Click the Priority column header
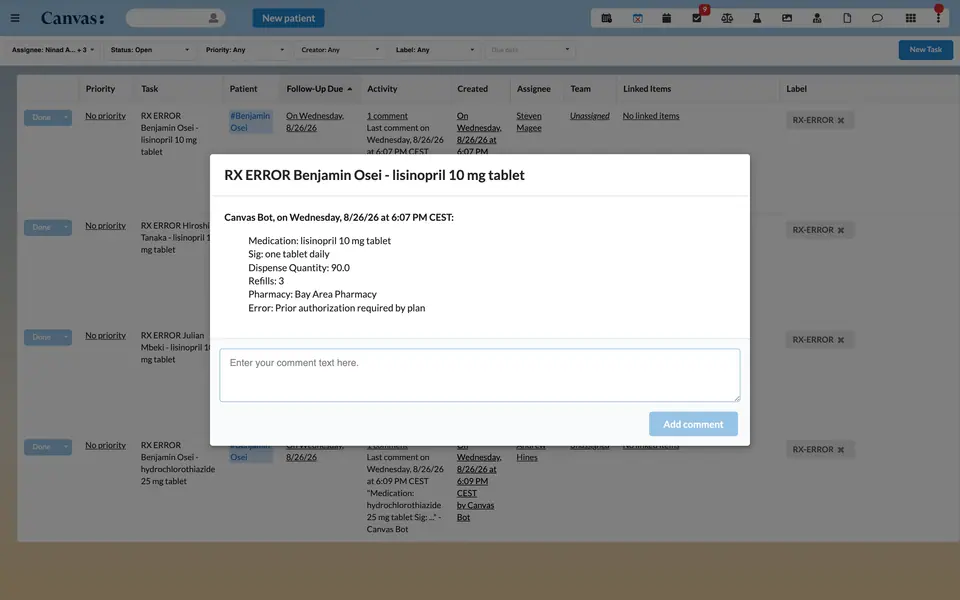This screenshot has height=600, width=960. point(100,89)
